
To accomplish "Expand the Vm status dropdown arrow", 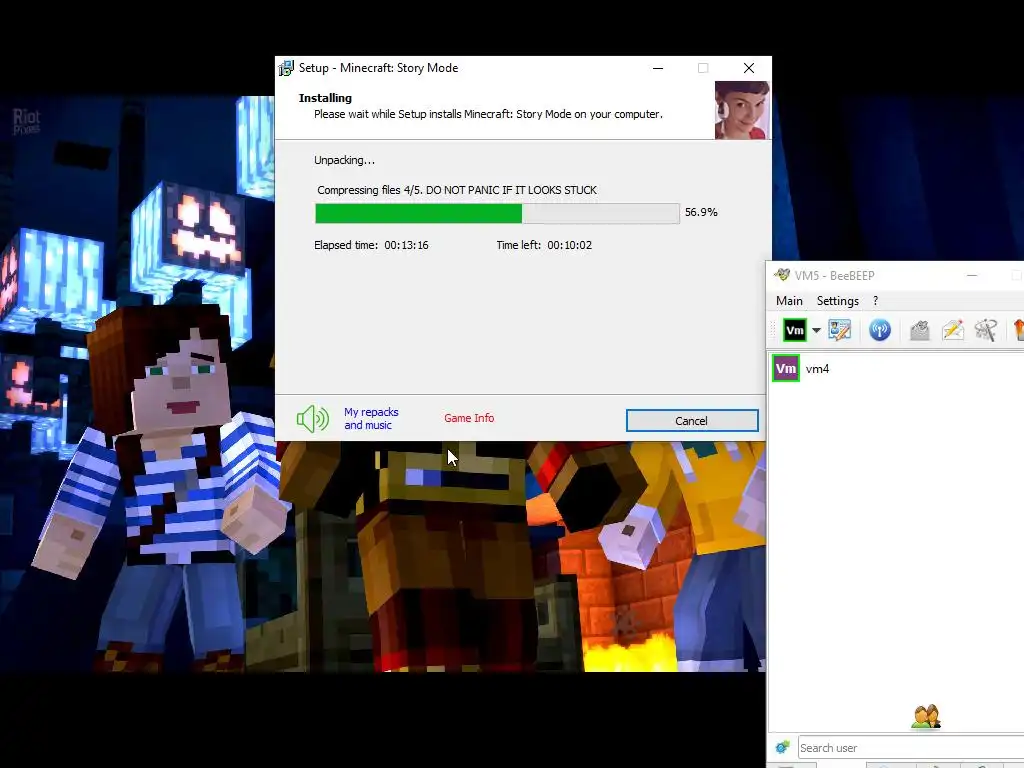I will coord(816,330).
